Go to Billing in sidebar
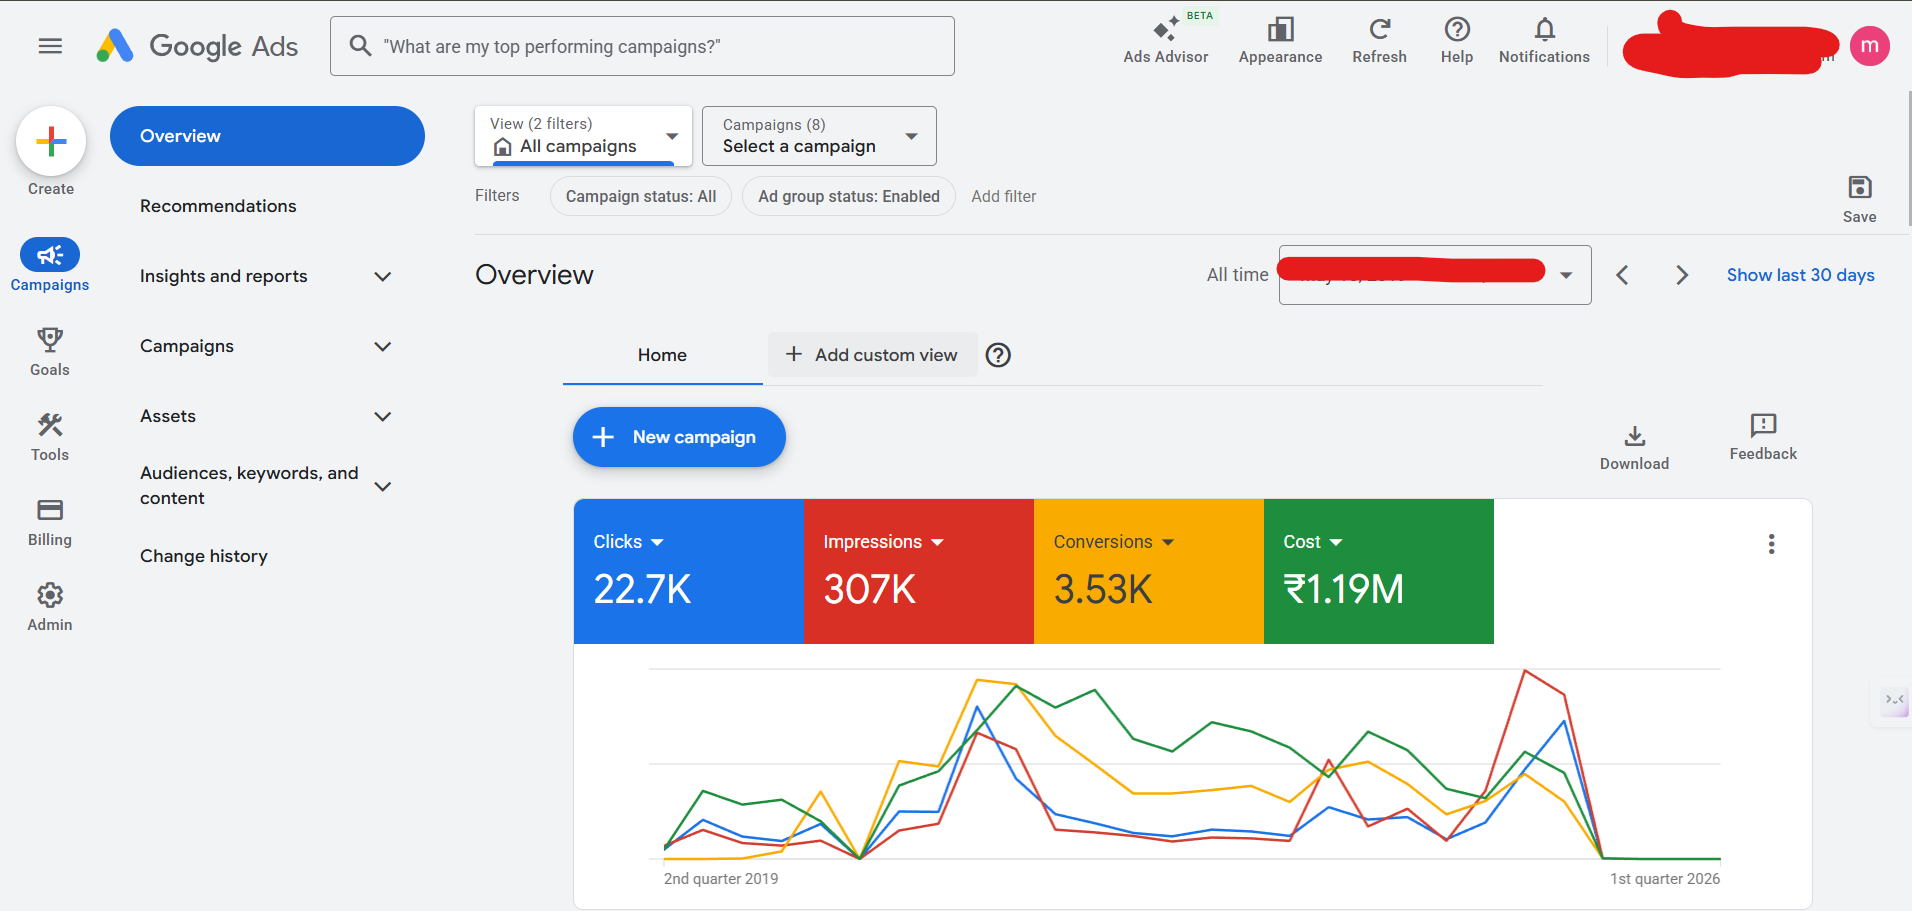1912x911 pixels. point(50,511)
